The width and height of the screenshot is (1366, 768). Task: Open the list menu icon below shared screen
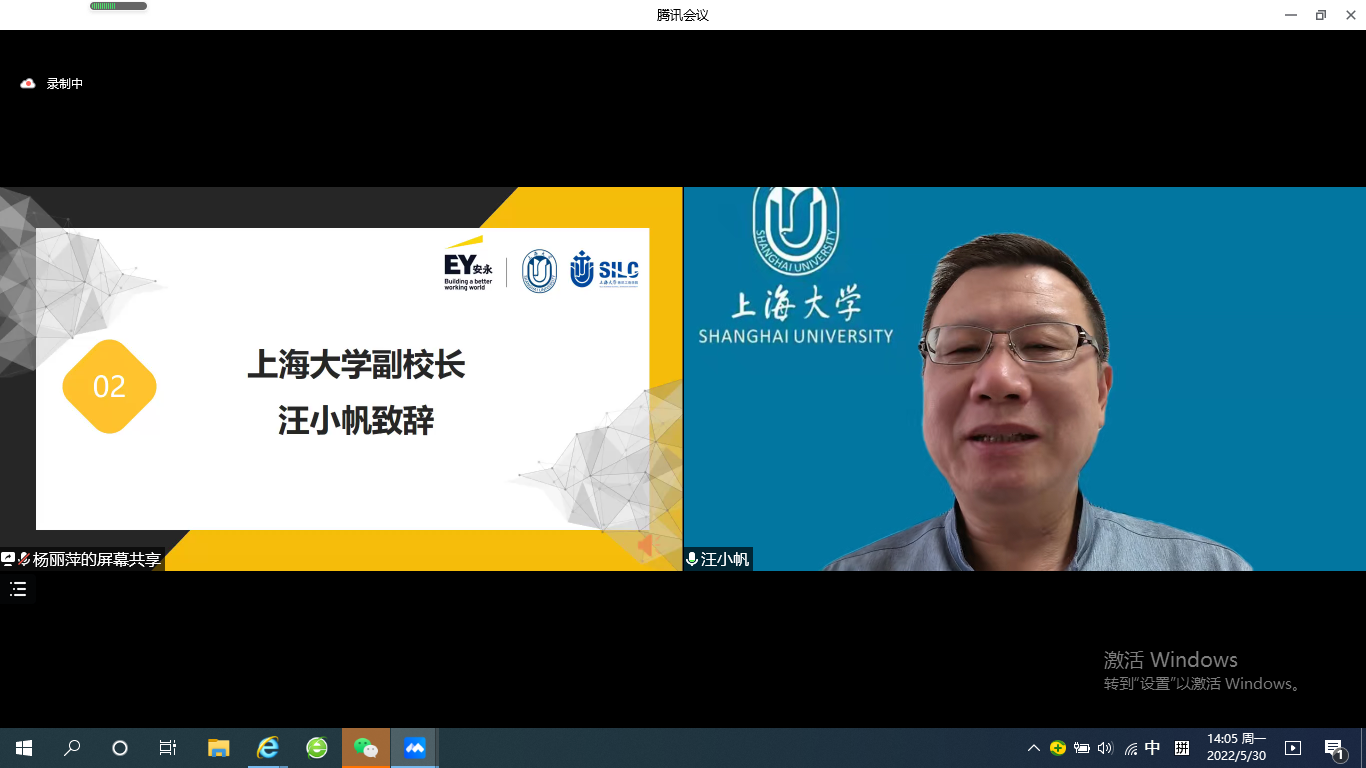(18, 589)
